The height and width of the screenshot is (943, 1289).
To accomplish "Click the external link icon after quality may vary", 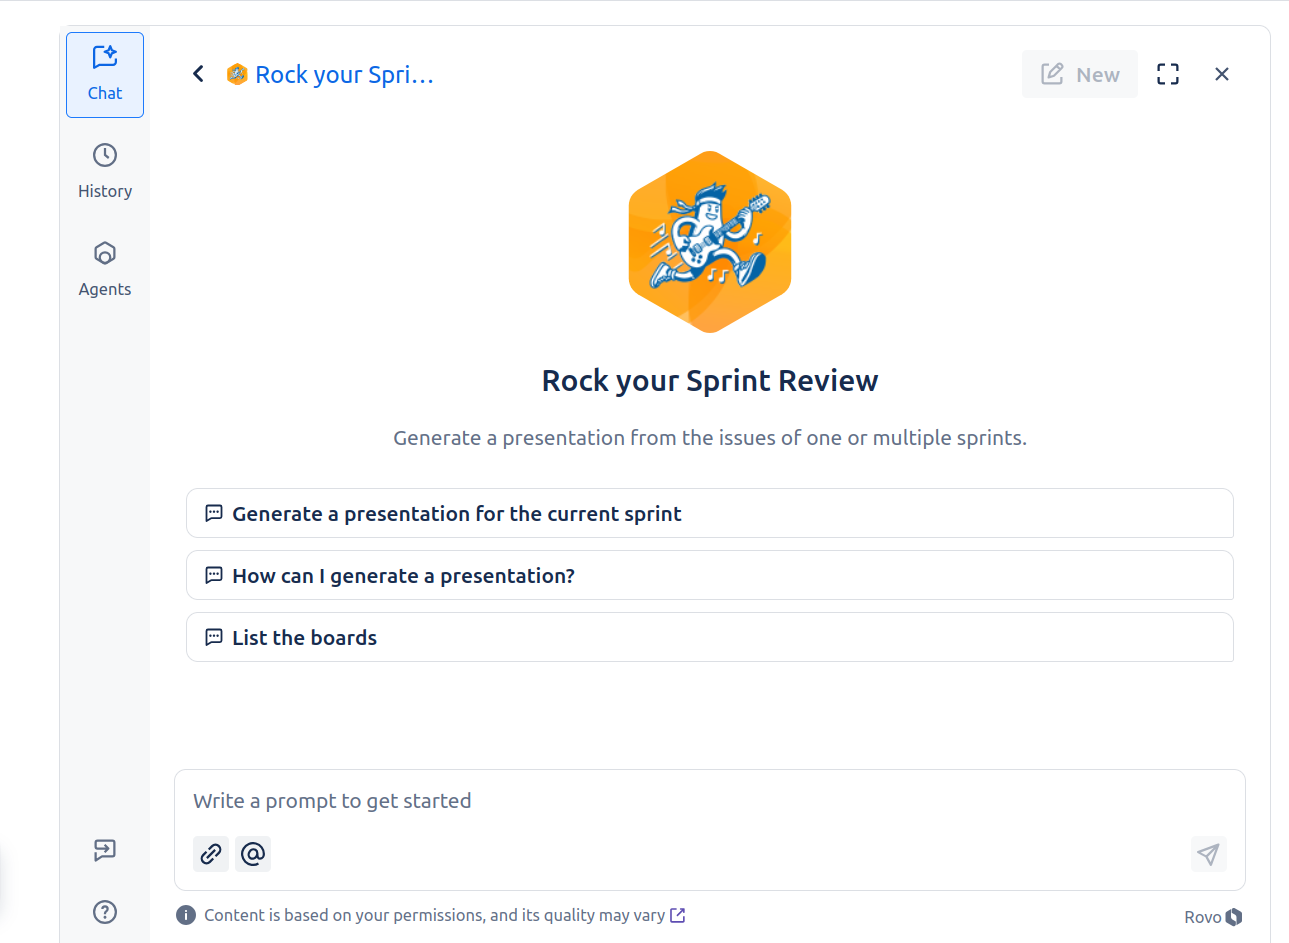I will (678, 914).
